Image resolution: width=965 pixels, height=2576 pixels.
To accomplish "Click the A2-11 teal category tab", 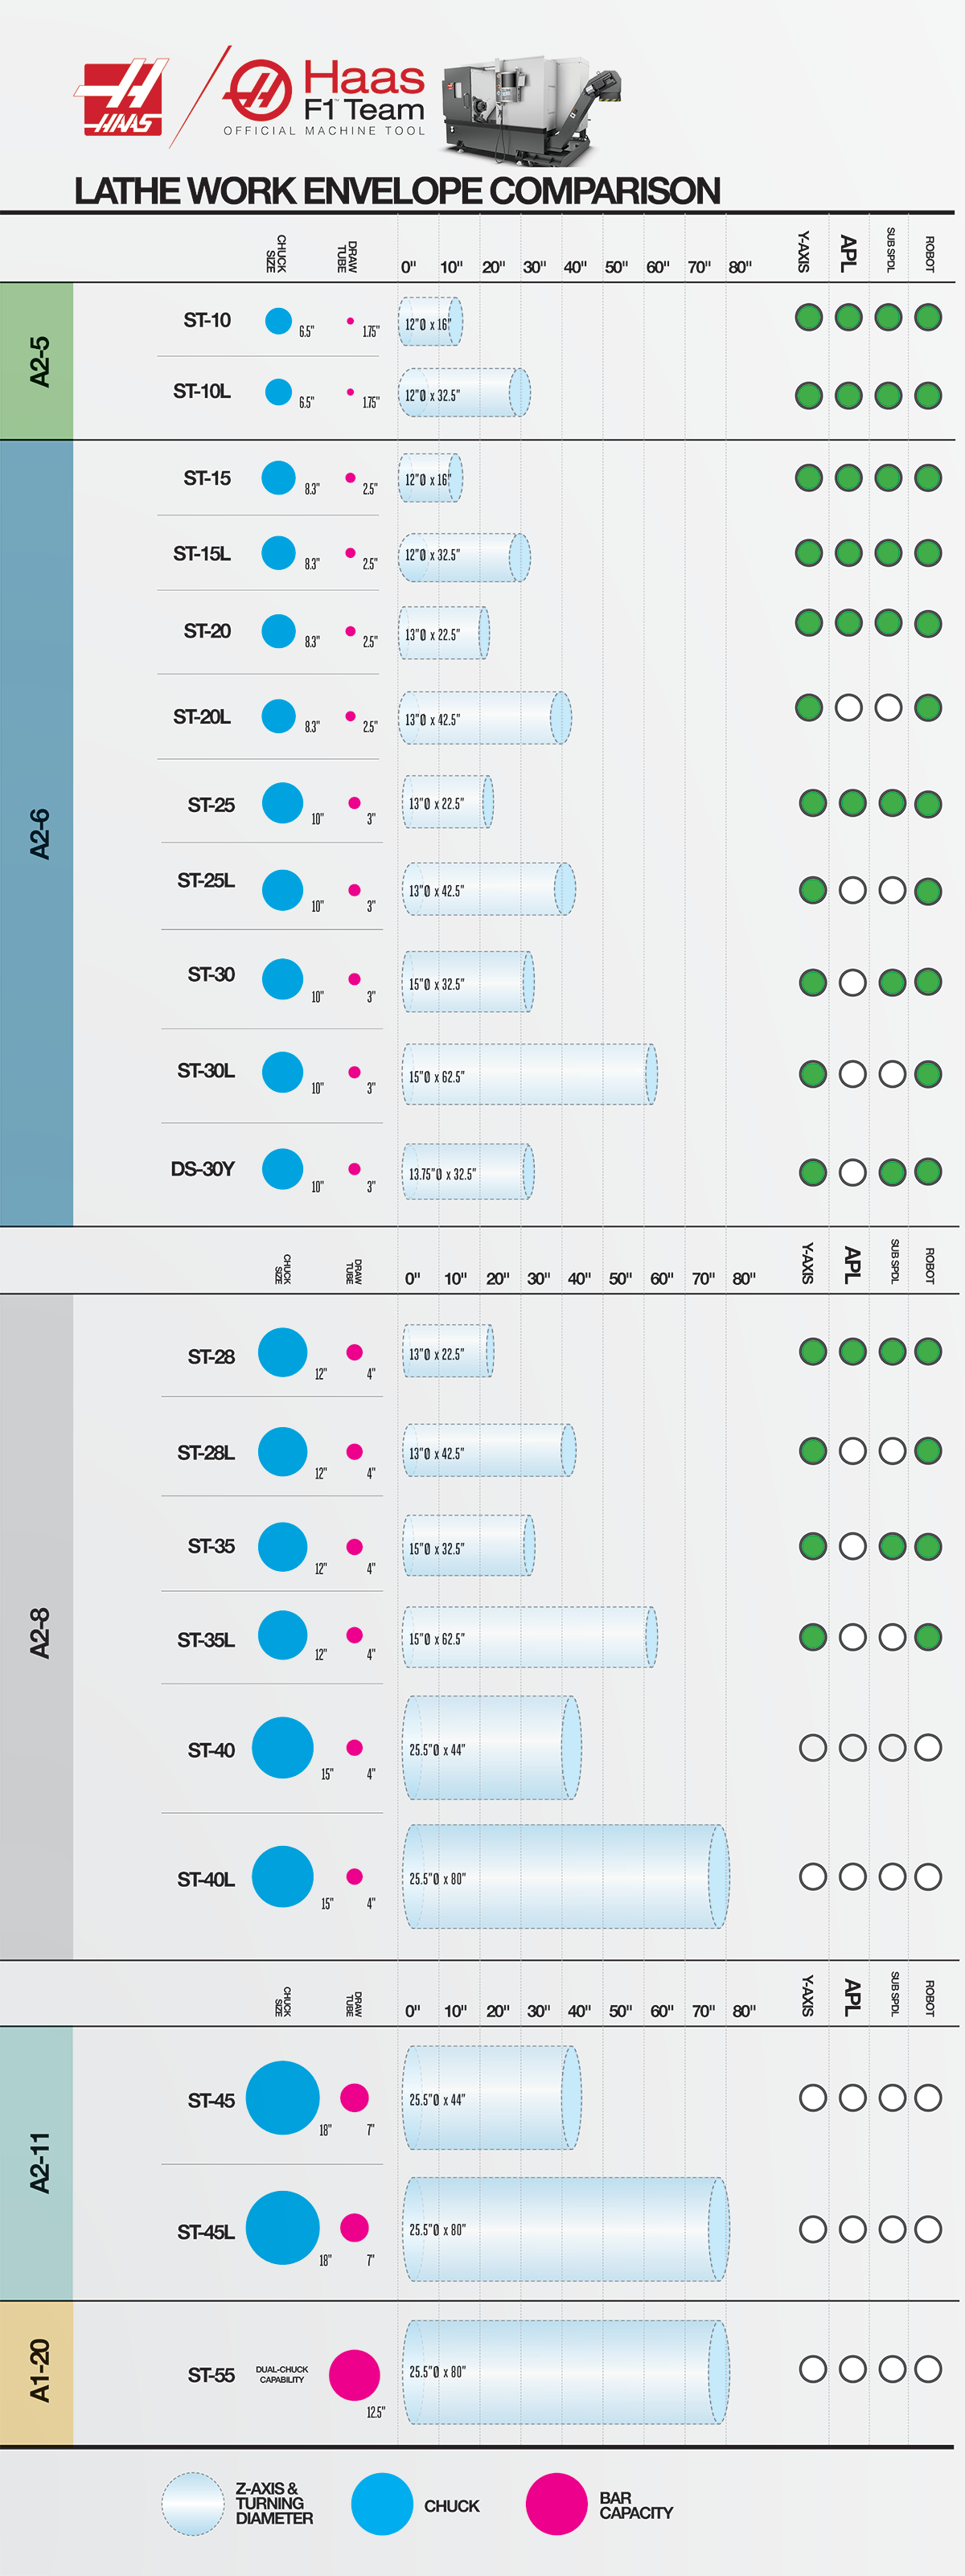I will tap(37, 2162).
